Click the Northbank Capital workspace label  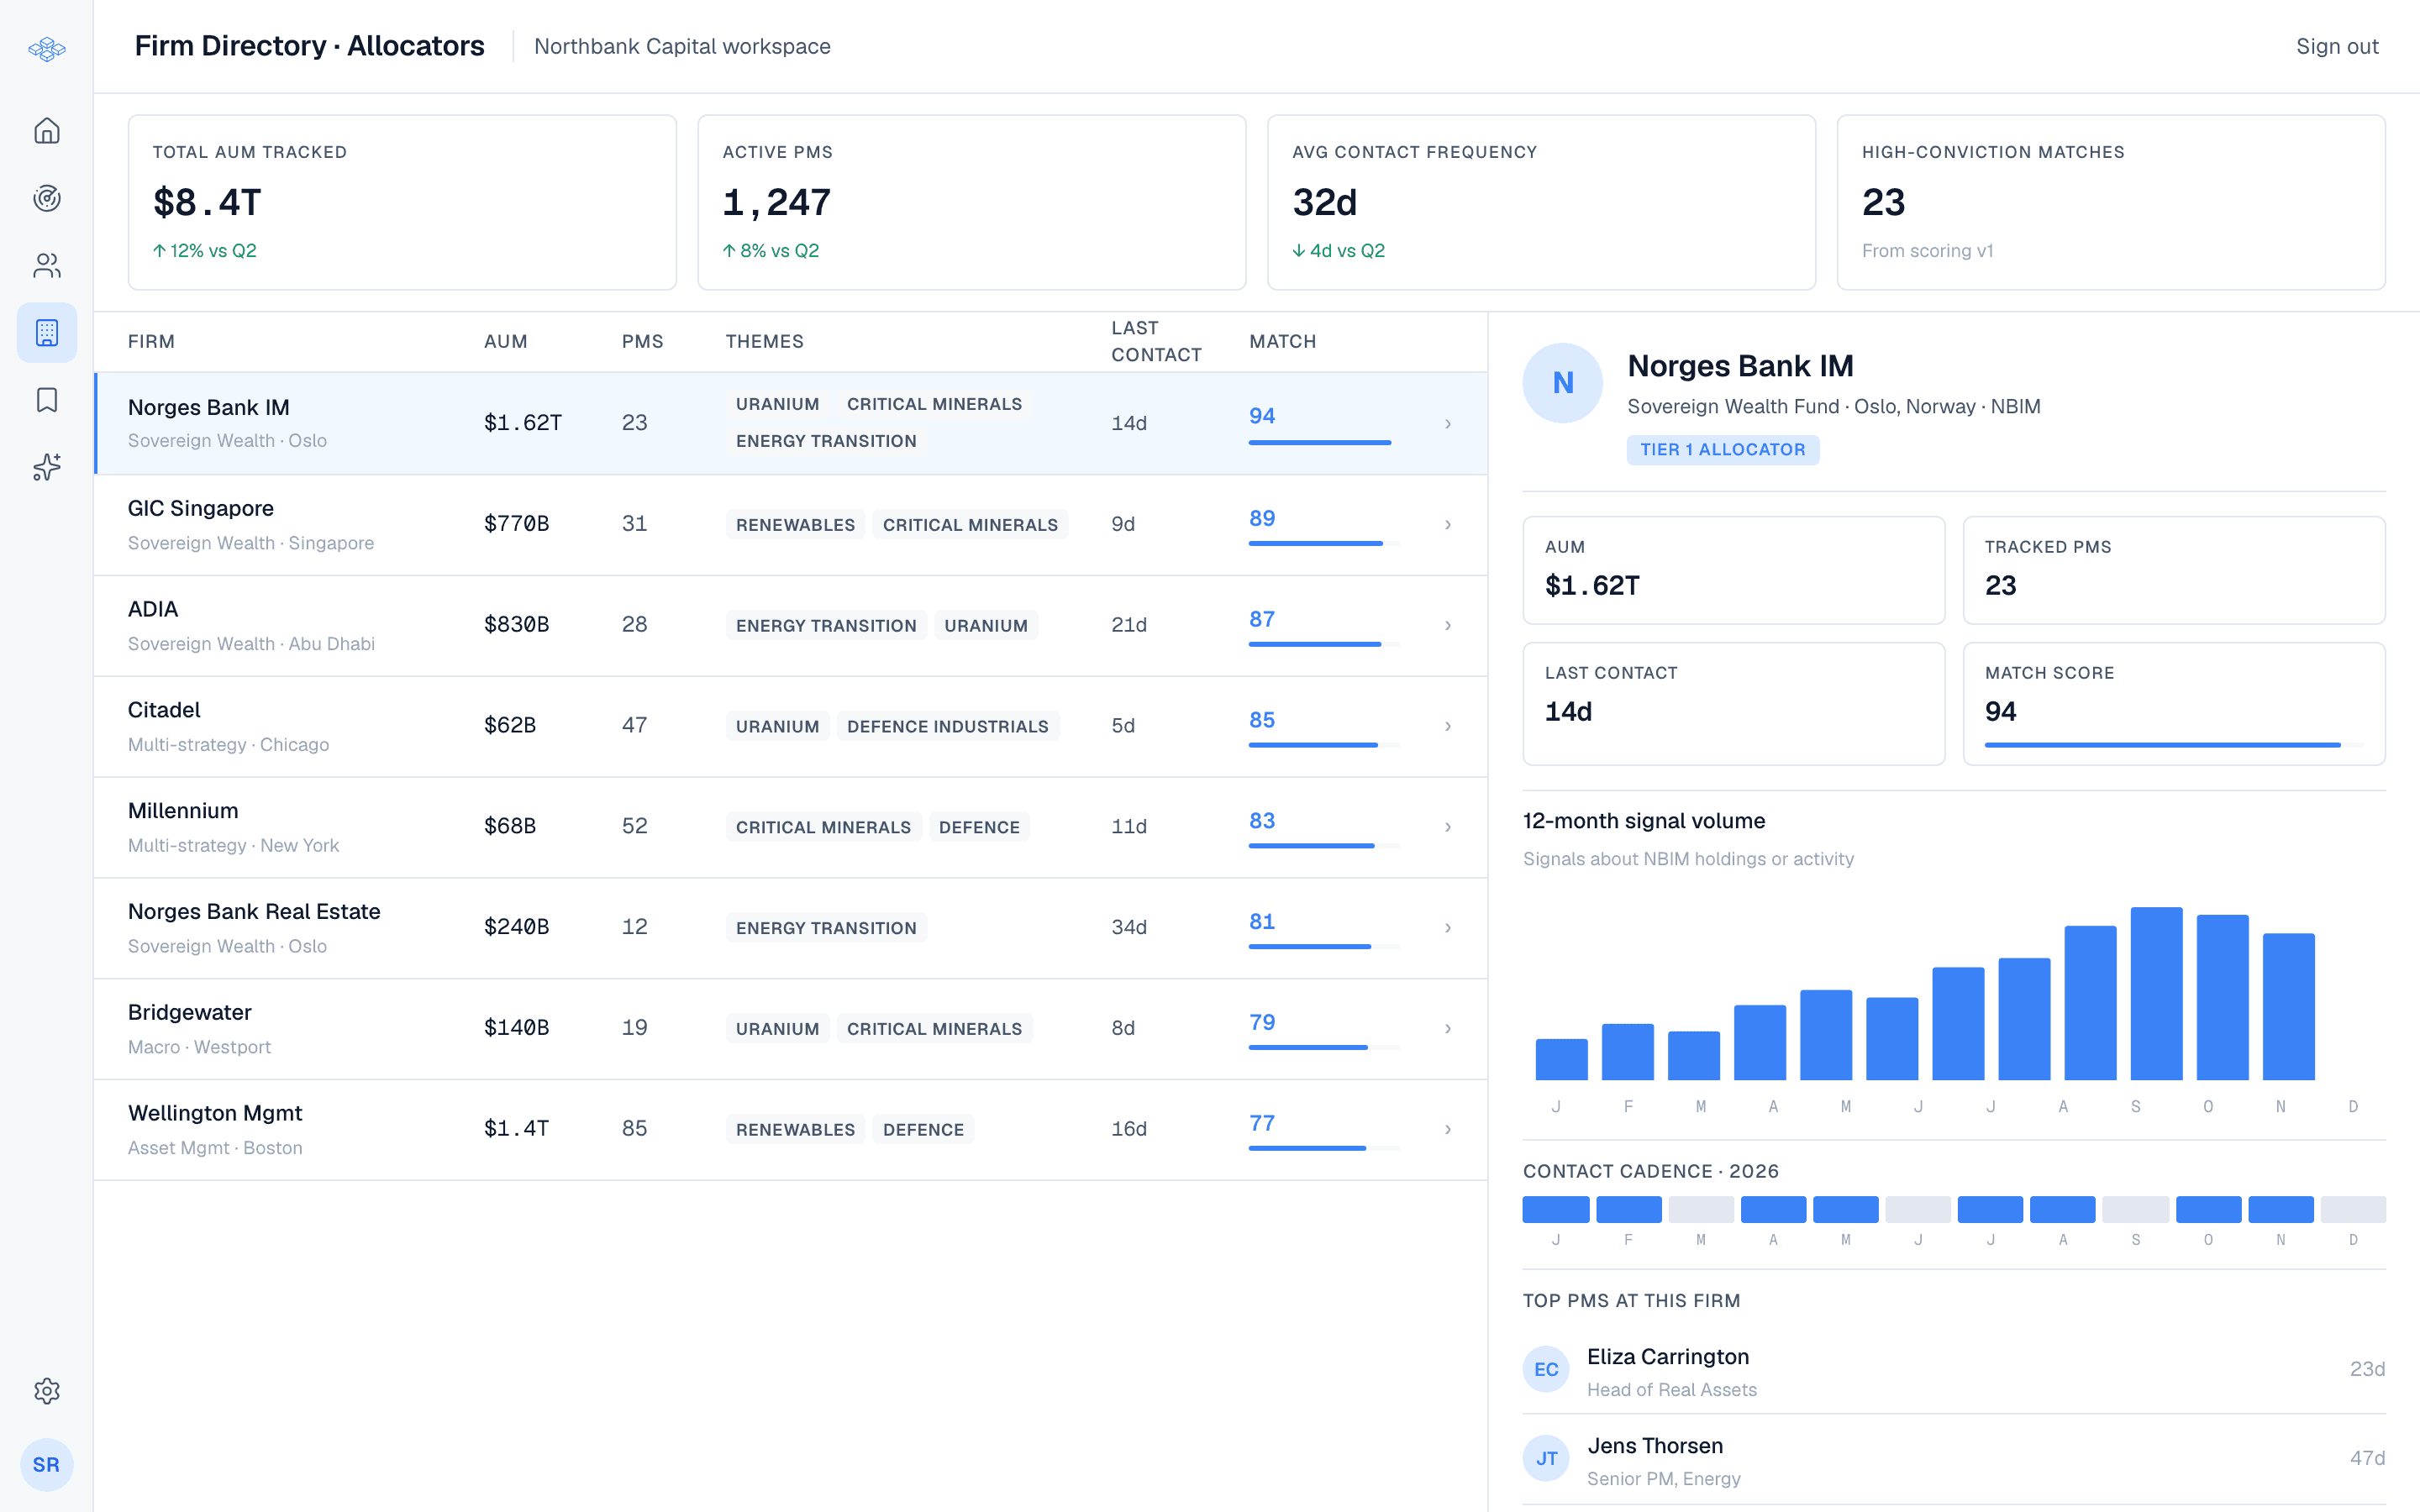(682, 46)
